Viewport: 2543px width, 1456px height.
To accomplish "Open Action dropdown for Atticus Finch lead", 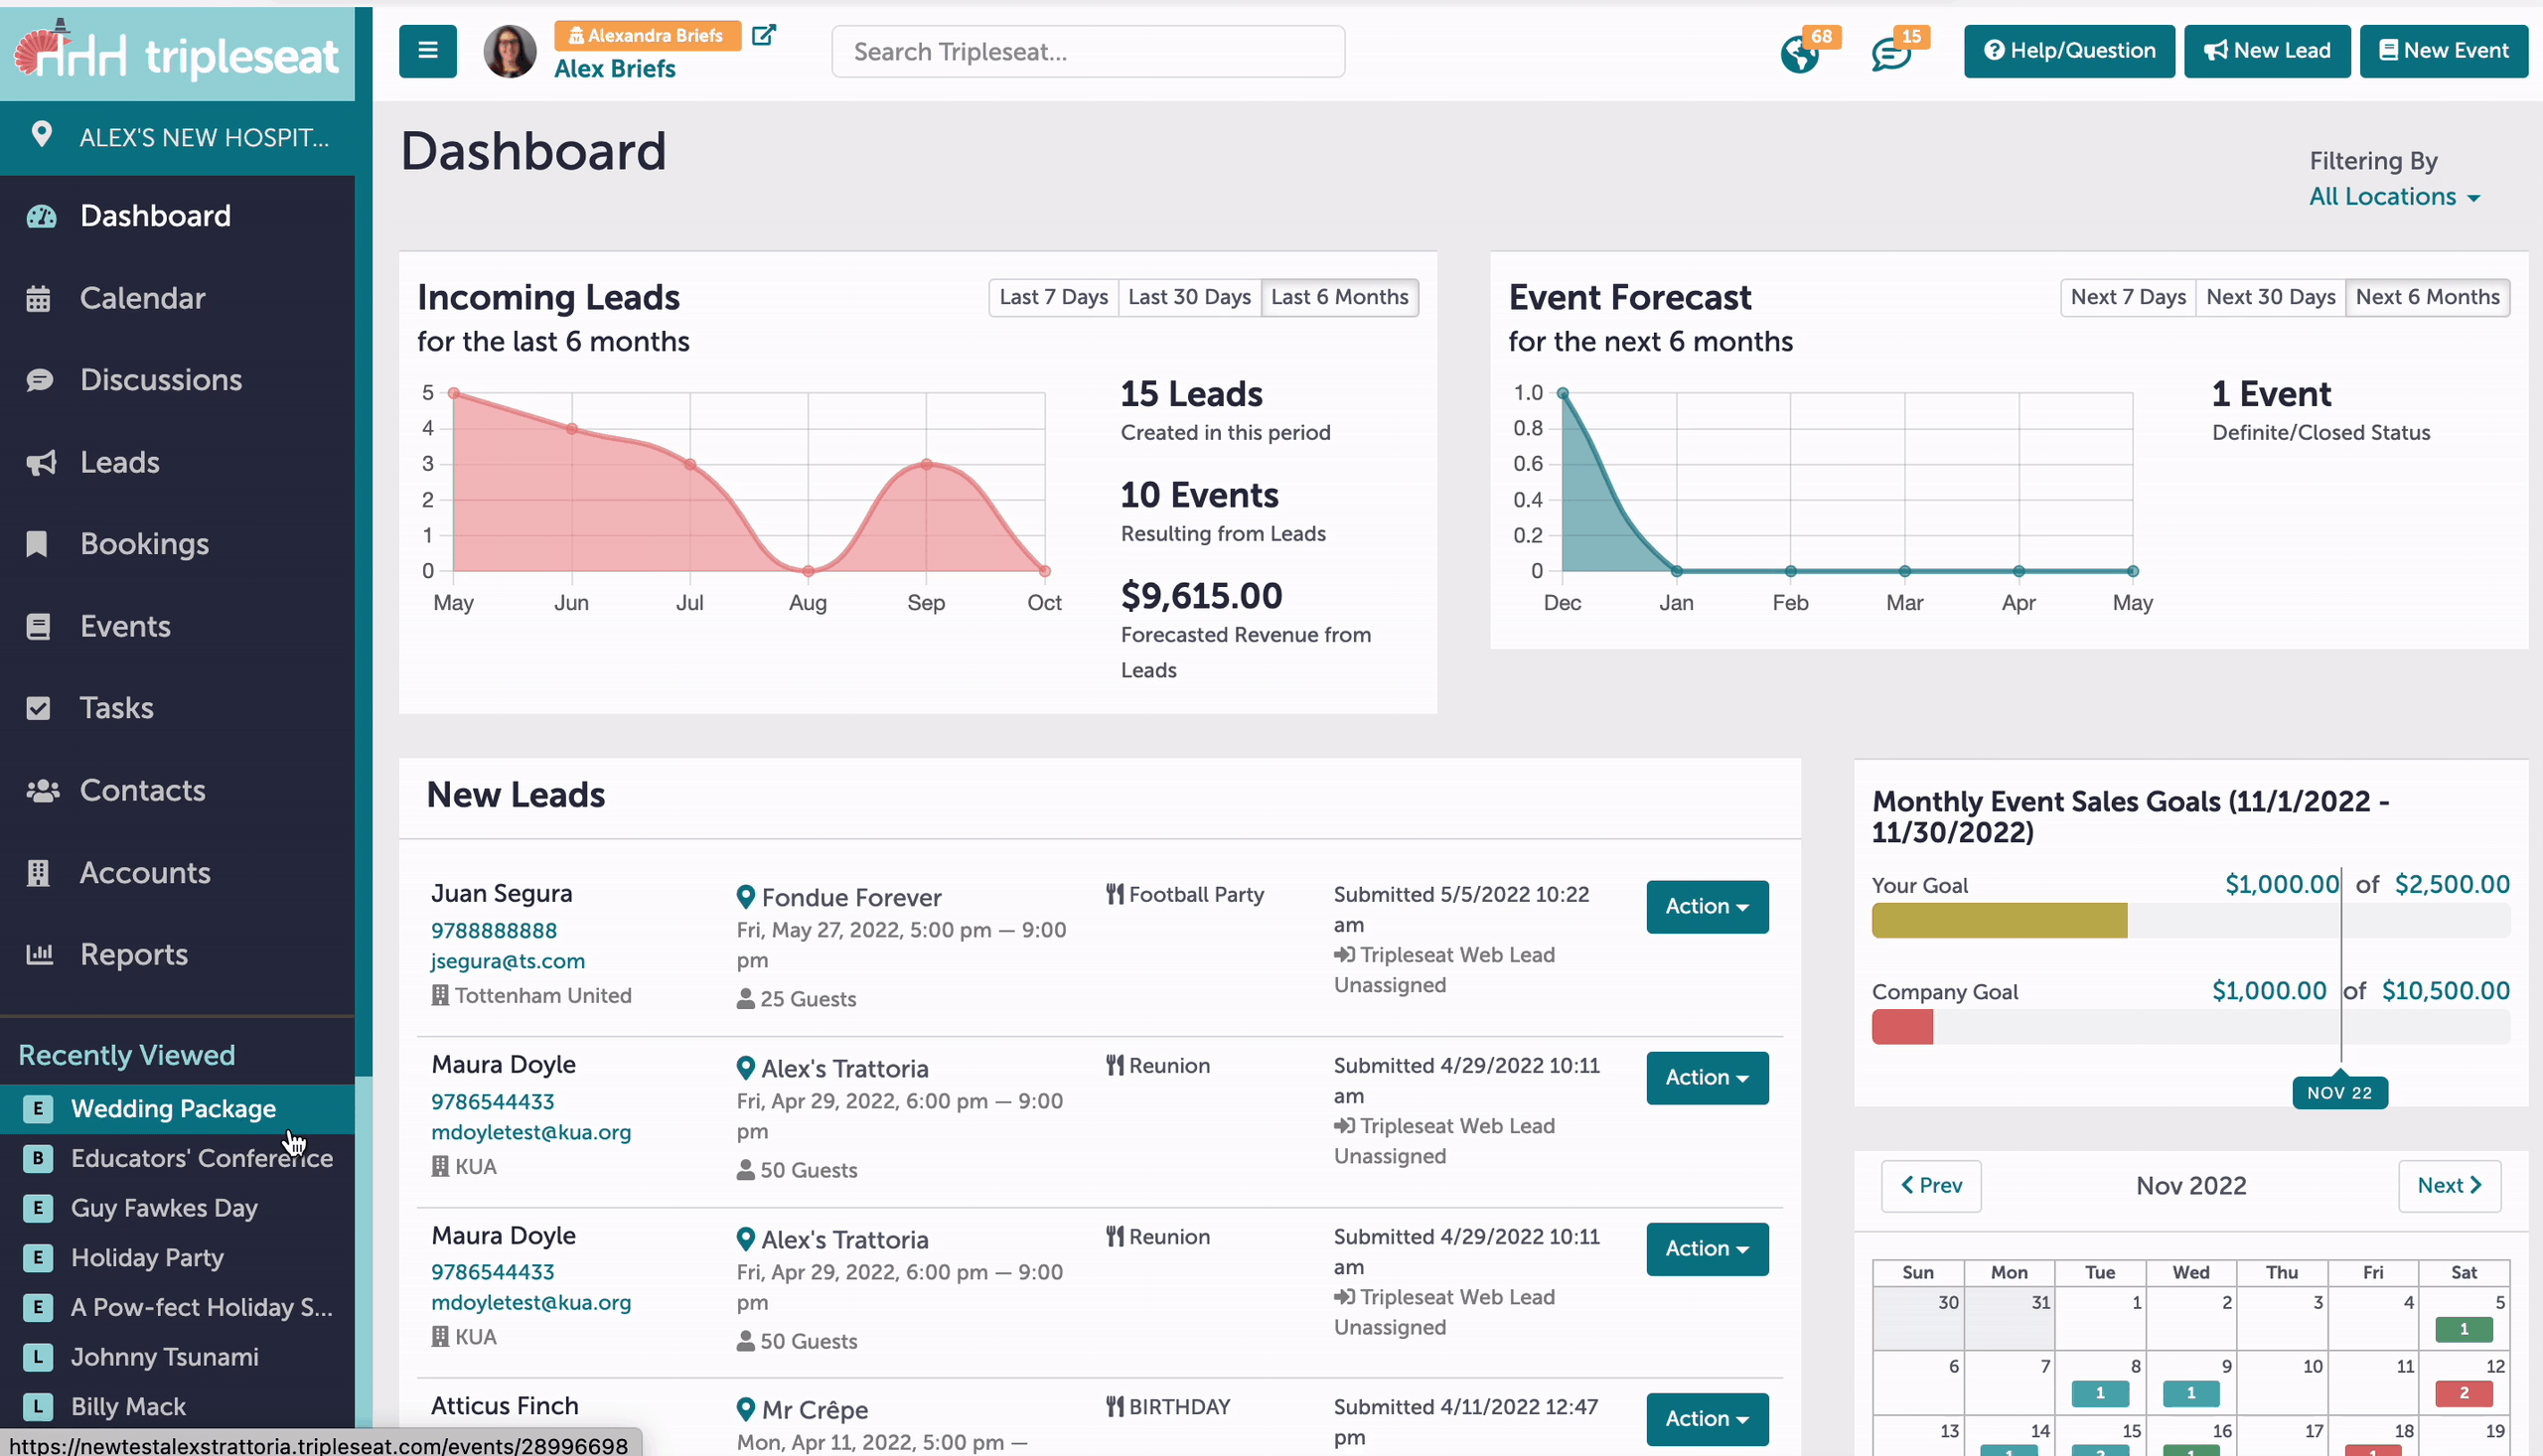I will pyautogui.click(x=1707, y=1418).
